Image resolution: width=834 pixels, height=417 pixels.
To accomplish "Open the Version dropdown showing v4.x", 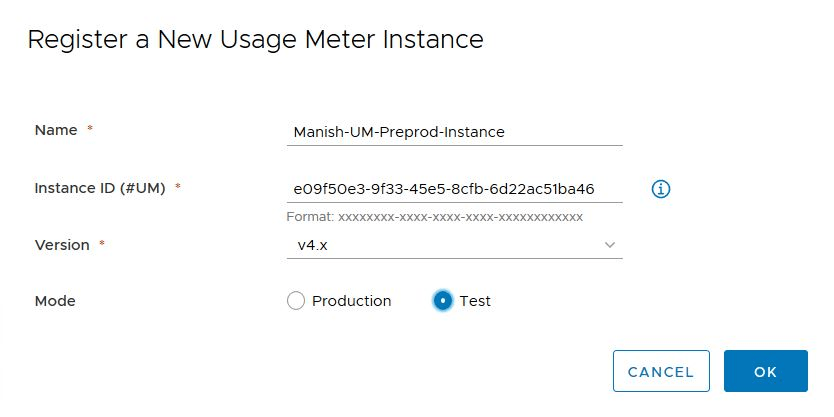I will pos(440,245).
